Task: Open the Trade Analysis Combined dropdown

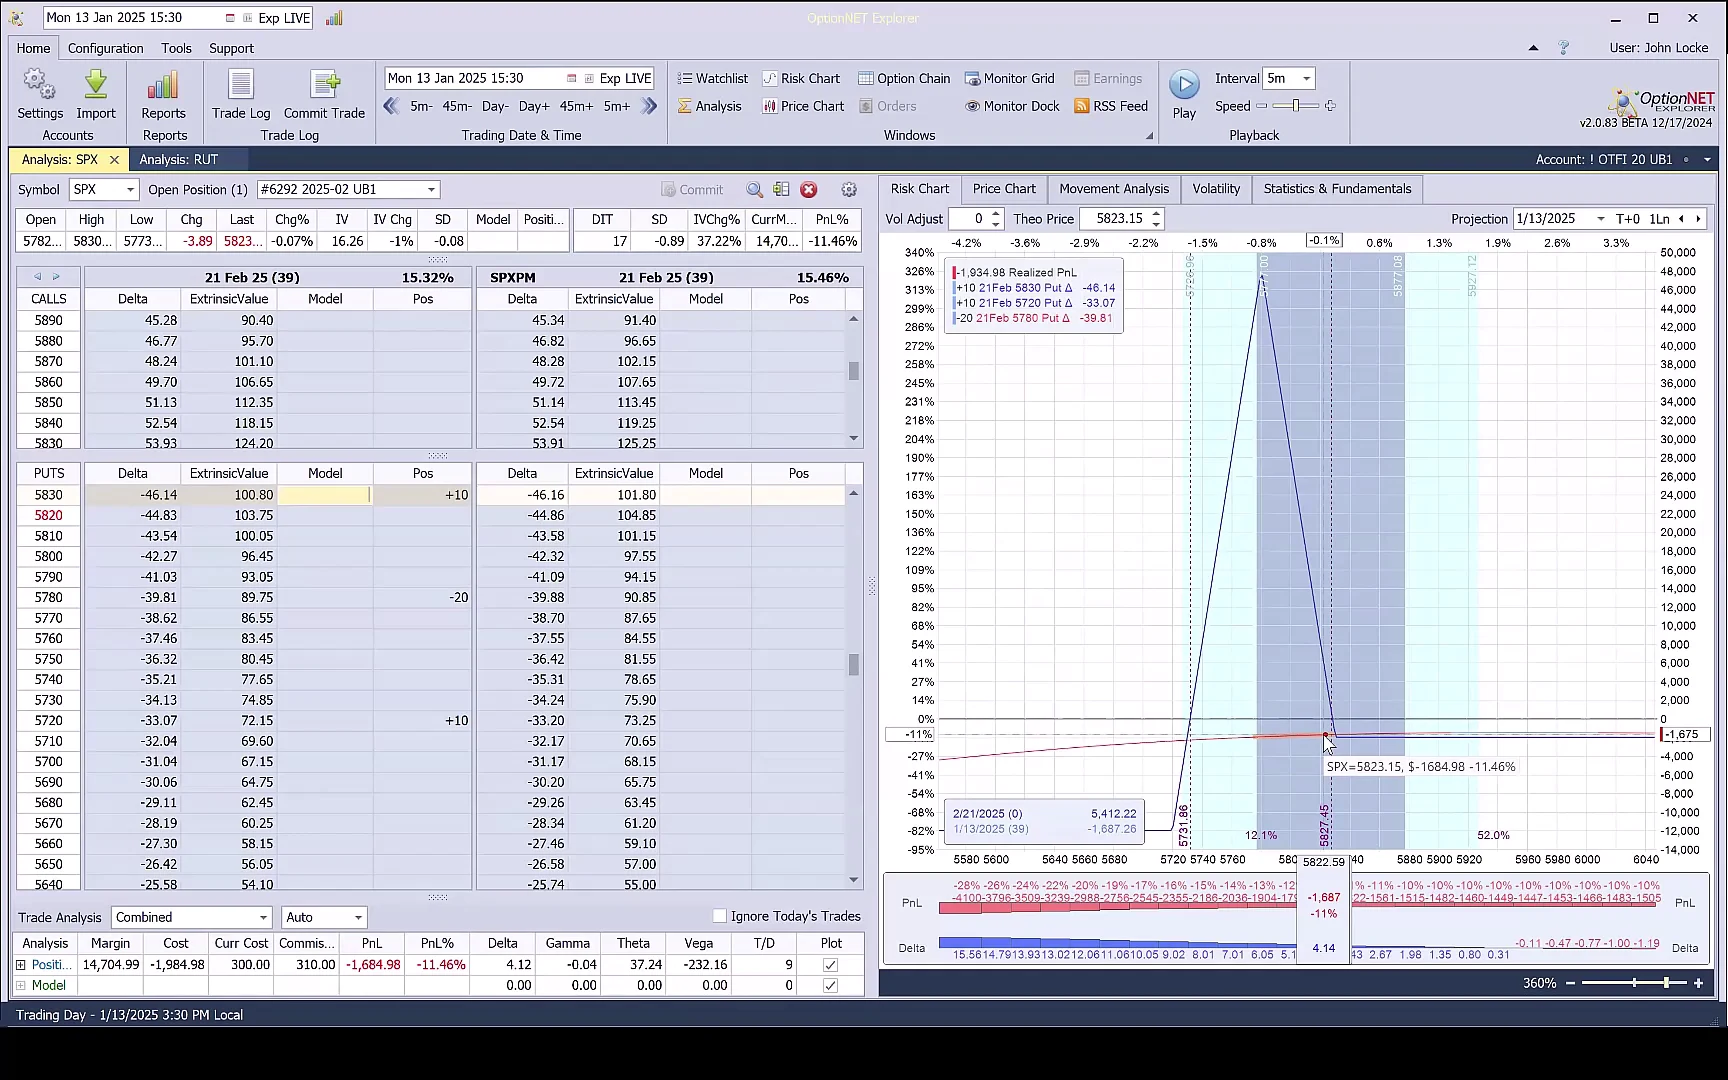Action: click(263, 918)
